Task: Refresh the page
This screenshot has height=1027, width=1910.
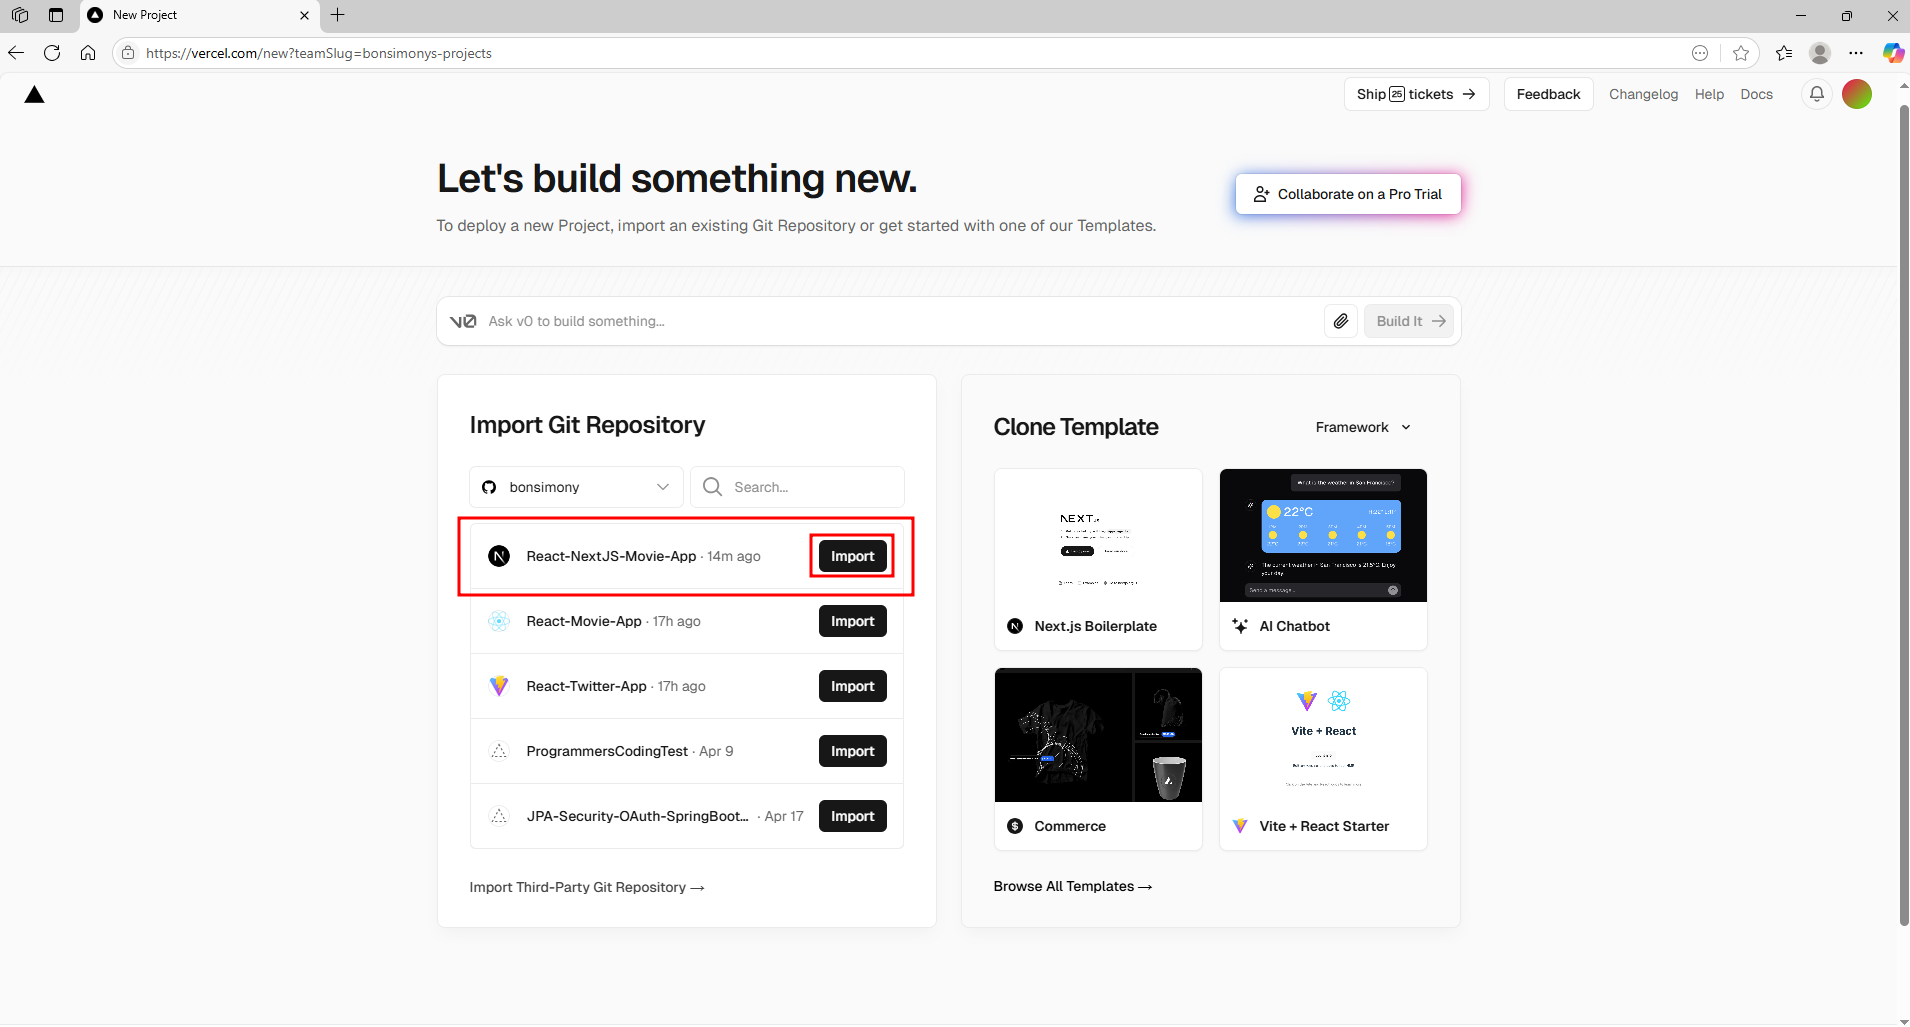Action: (x=52, y=53)
